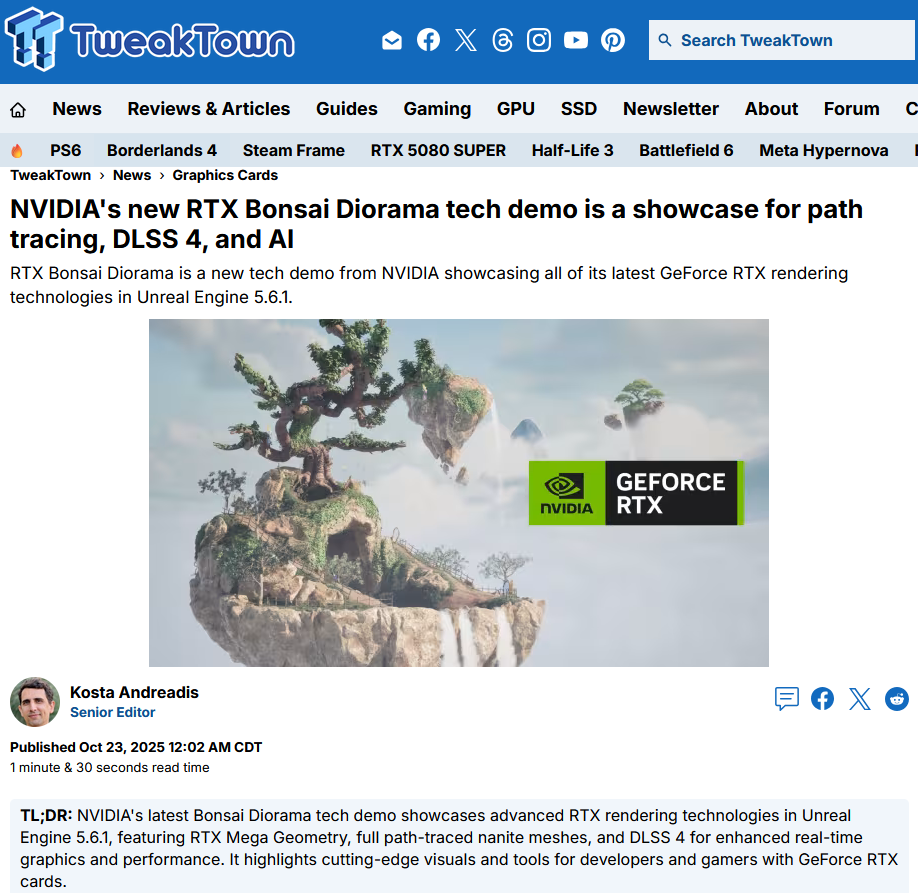Open the Meta Hypernova trending topic

(x=823, y=150)
